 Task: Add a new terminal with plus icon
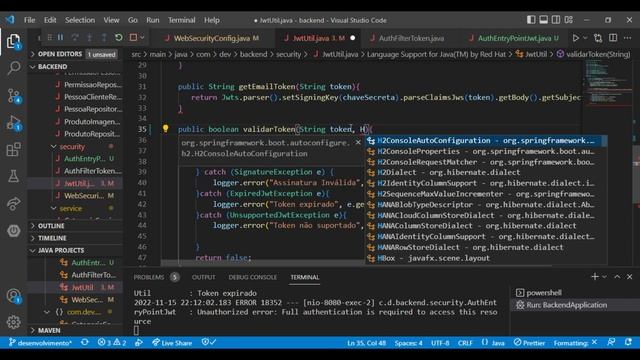pyautogui.click(x=595, y=277)
